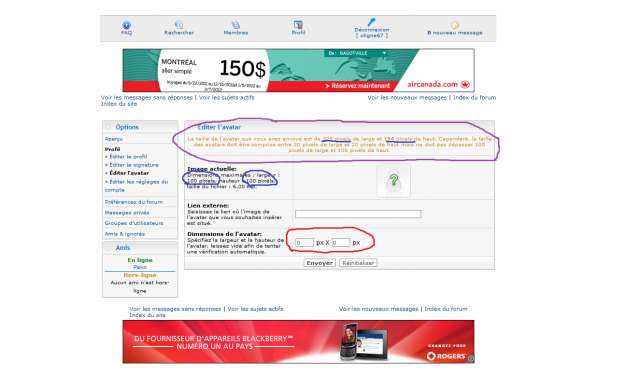The width and height of the screenshot is (625, 374).
Task: Click Voir les nouveaux messages top link
Action: coord(407,97)
